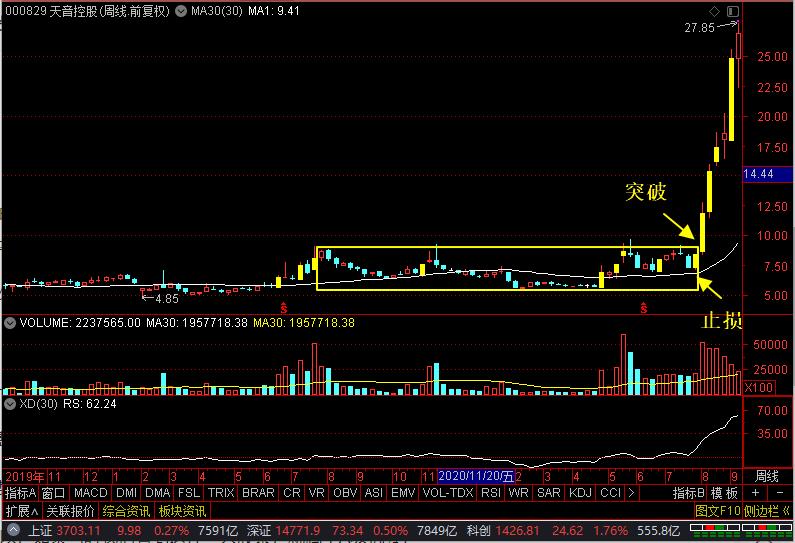795x543 pixels.
Task: Expand the XD(30) indicator dropdown arrow
Action: click(10, 404)
